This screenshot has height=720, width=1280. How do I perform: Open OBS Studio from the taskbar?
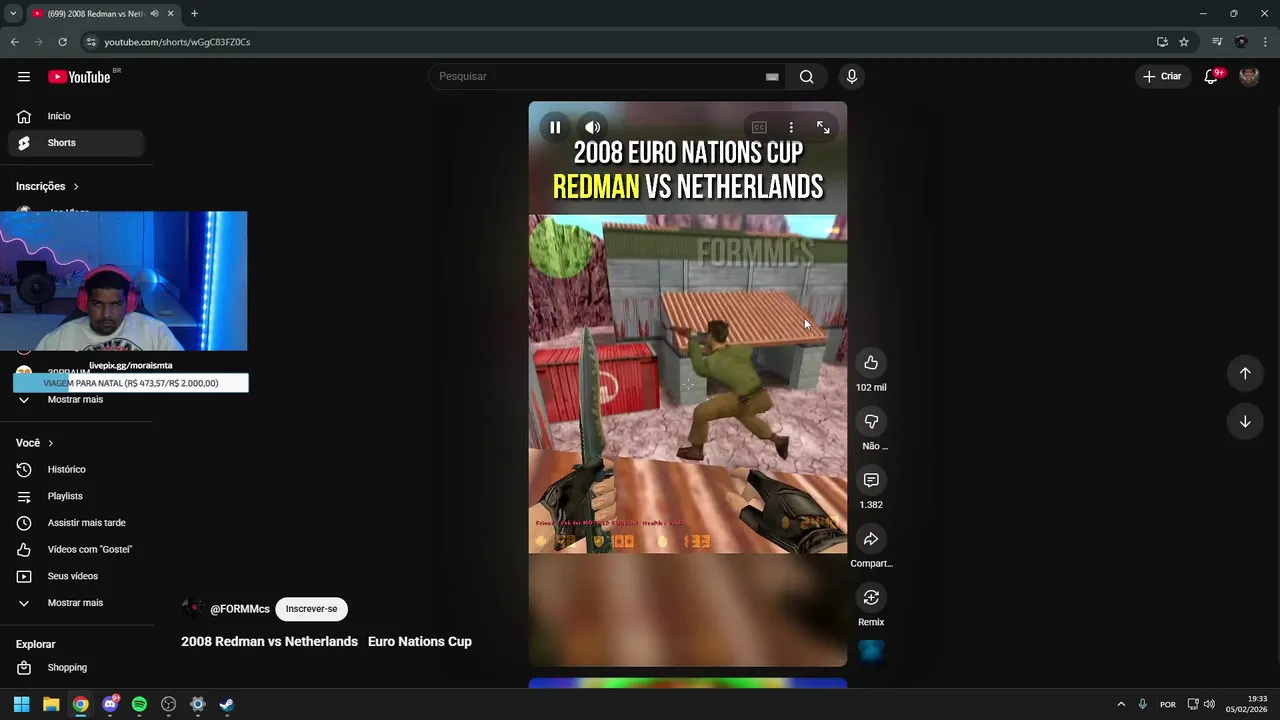tap(169, 704)
